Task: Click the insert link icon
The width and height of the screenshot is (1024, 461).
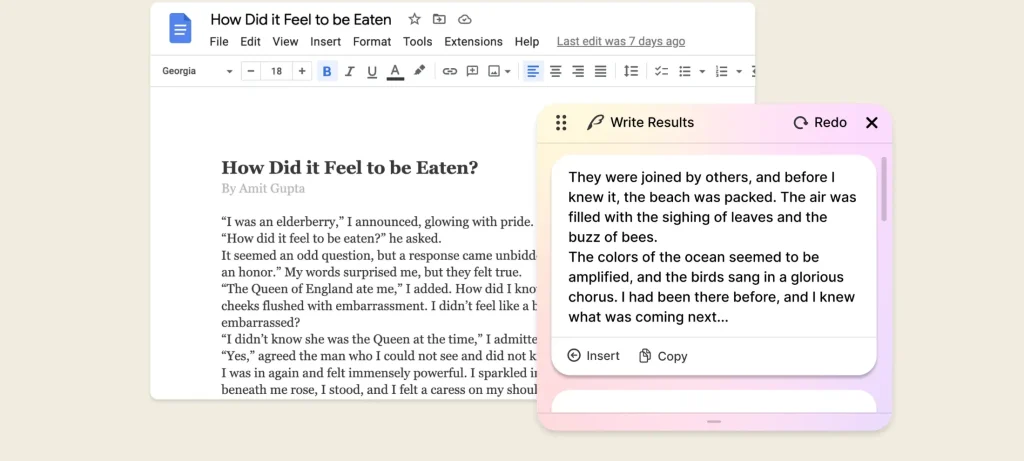Action: (x=449, y=71)
